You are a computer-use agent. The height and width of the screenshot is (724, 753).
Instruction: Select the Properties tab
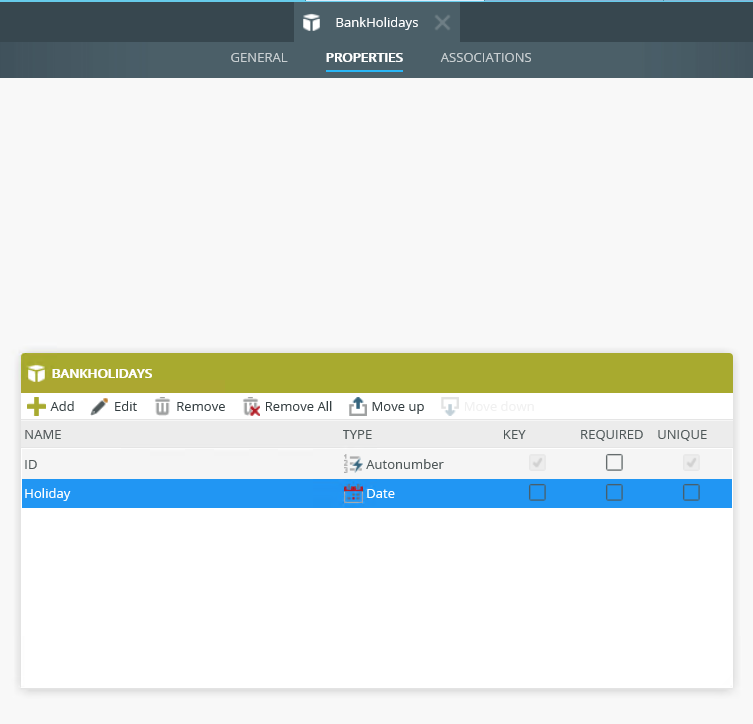[364, 57]
